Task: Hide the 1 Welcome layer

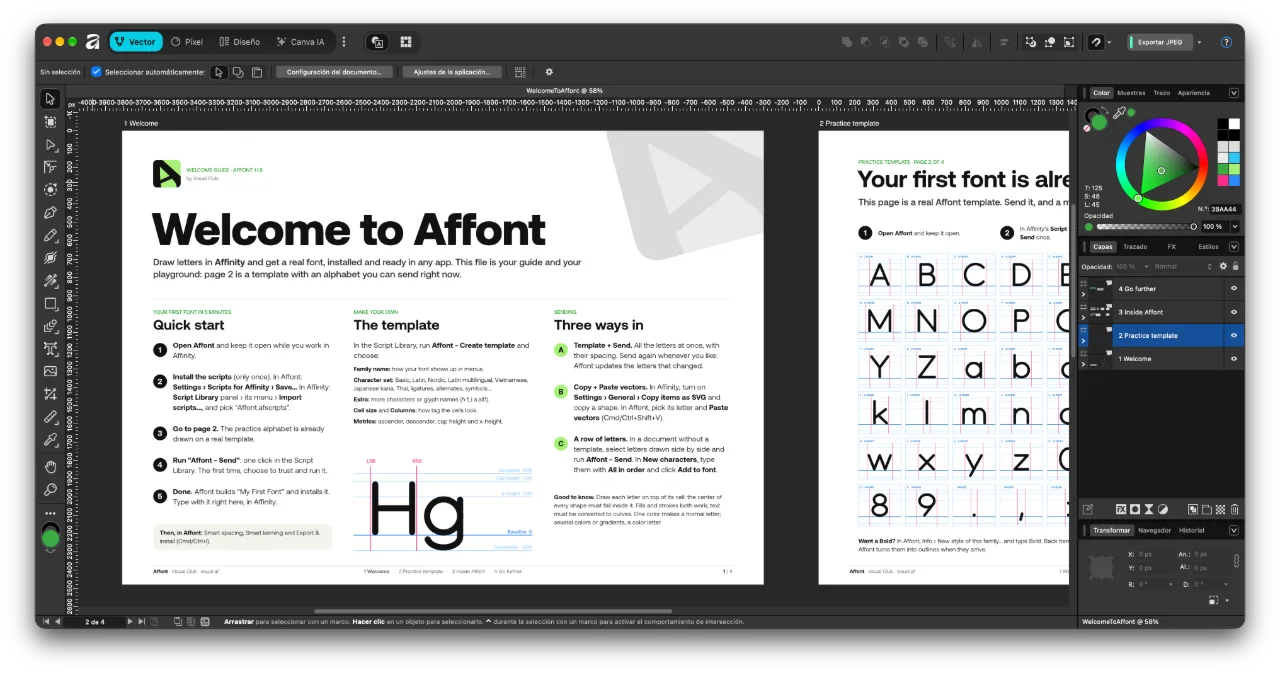Action: tap(1233, 358)
